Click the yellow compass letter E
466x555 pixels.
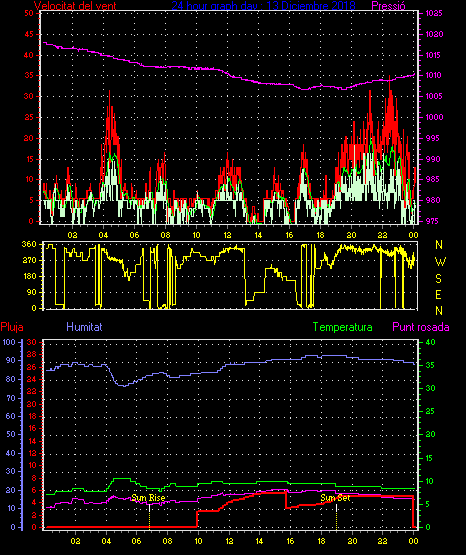point(438,294)
